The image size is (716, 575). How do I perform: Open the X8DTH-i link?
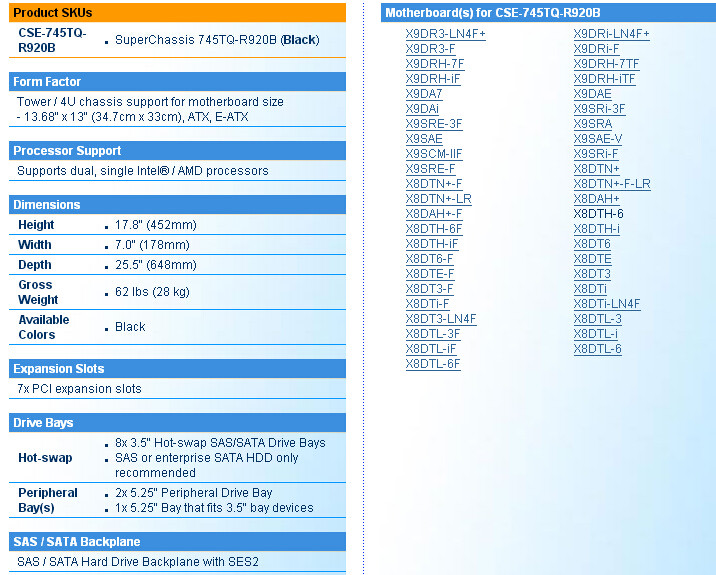pos(596,230)
